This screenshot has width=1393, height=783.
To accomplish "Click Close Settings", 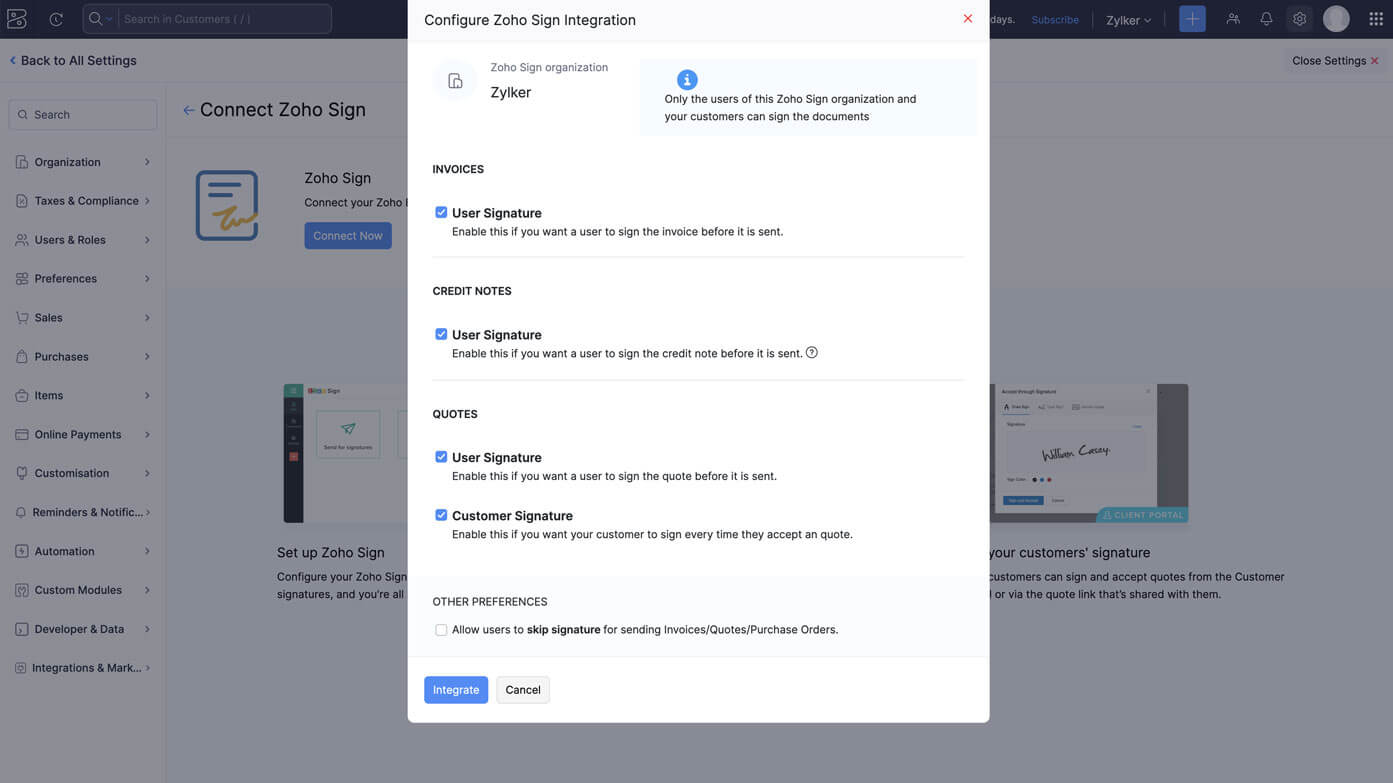I will tap(1336, 61).
